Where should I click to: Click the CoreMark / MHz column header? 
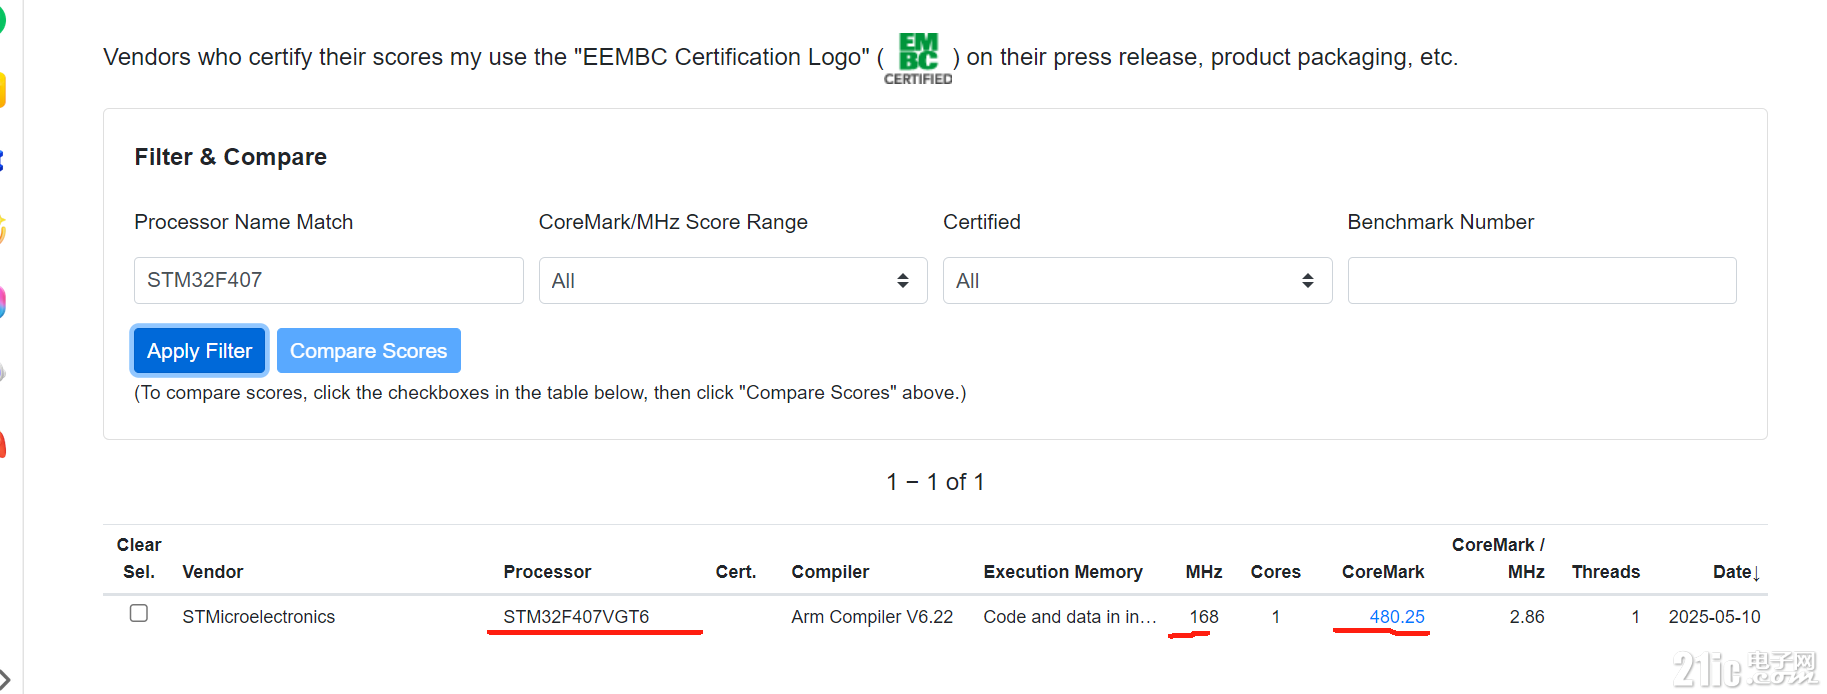coord(1498,558)
